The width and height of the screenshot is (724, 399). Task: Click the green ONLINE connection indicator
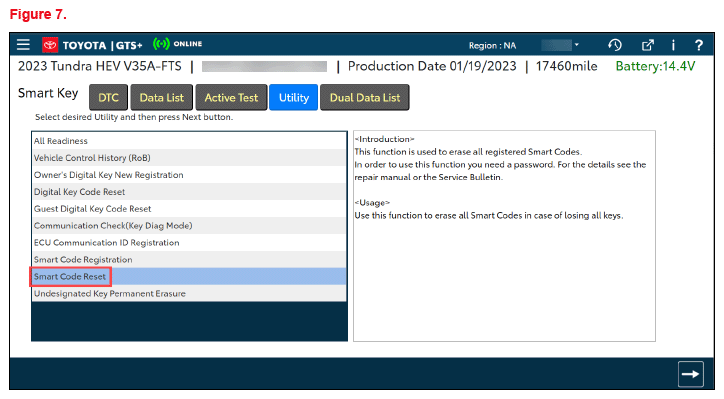[x=177, y=44]
